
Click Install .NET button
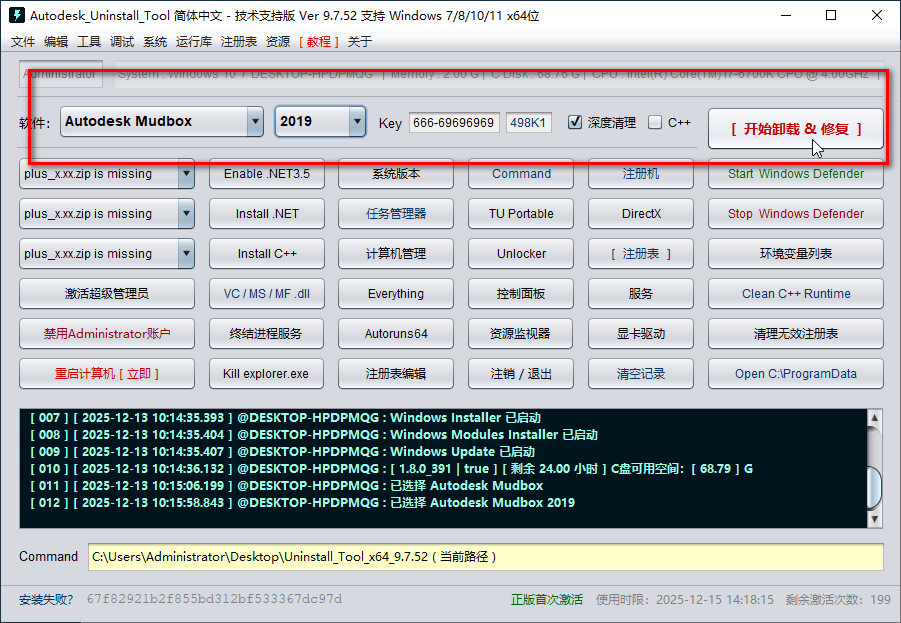tap(267, 214)
